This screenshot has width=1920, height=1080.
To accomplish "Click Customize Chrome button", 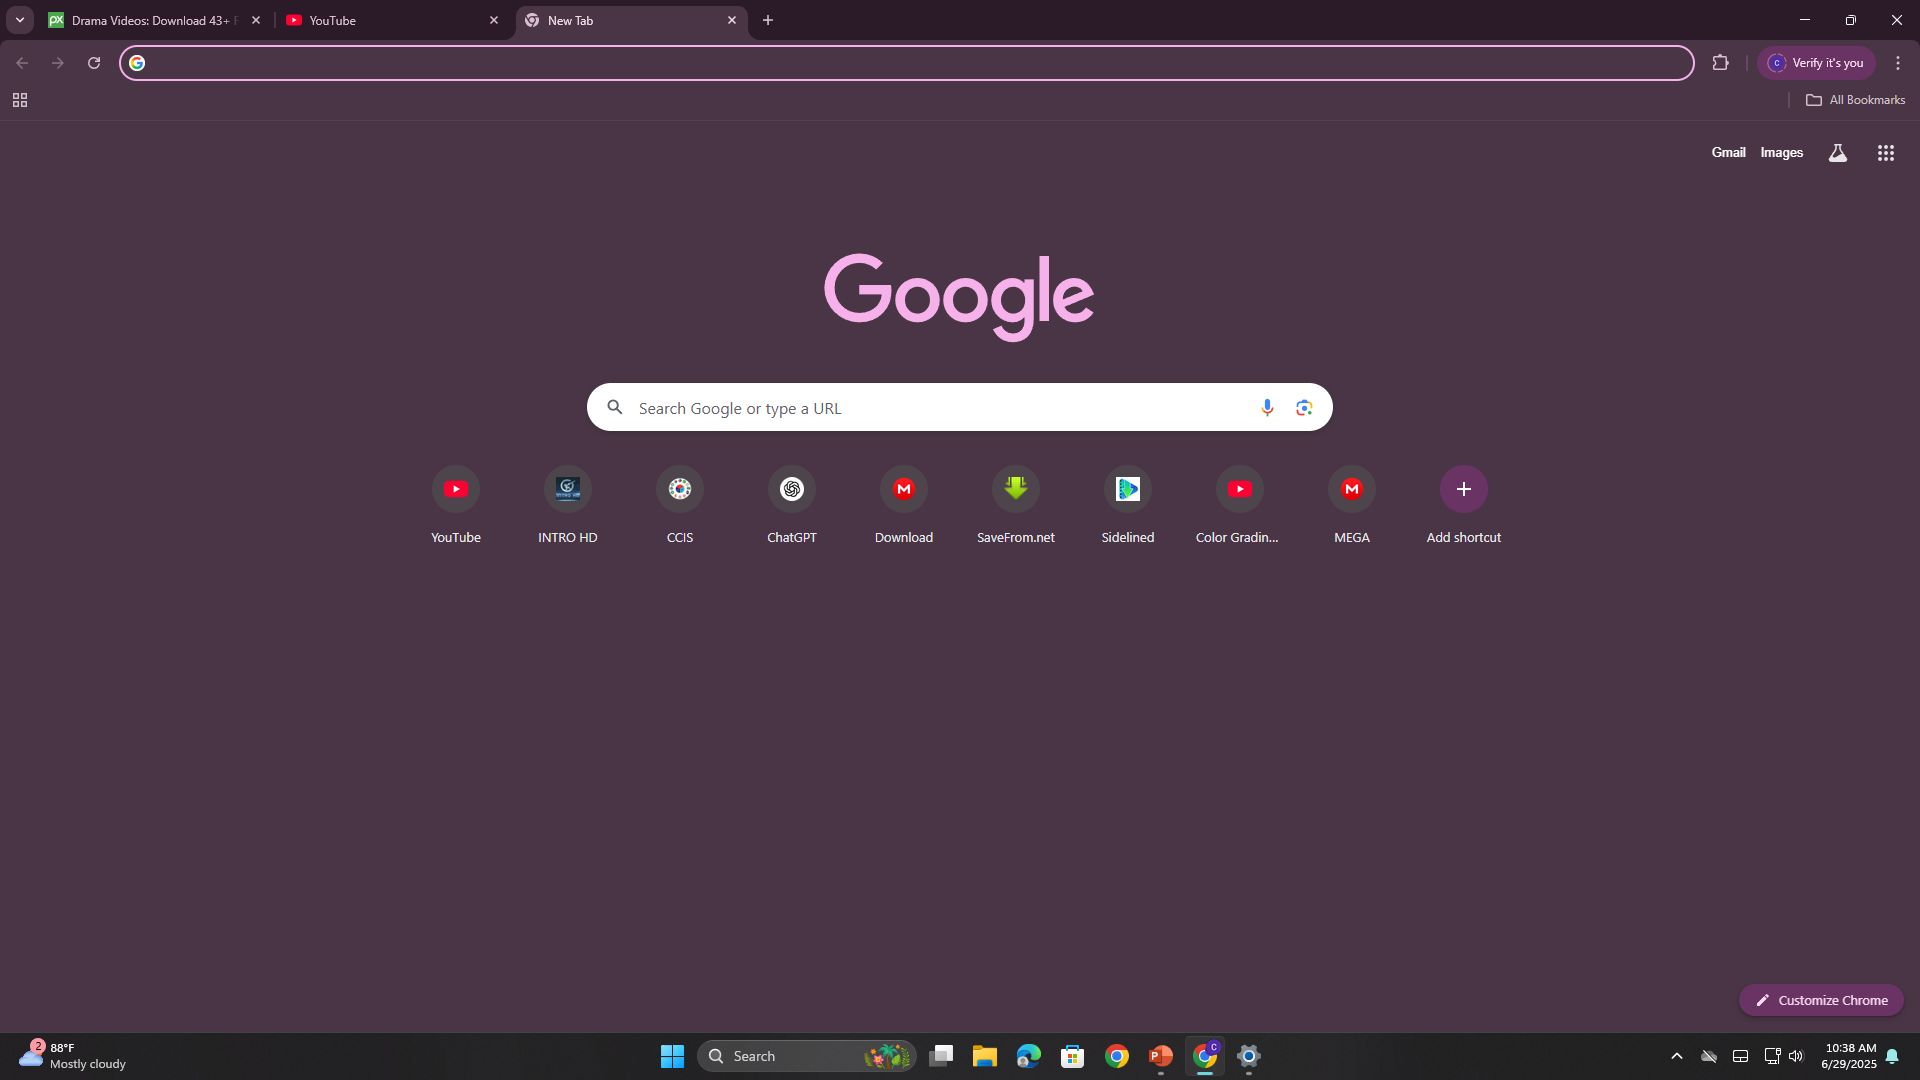I will (x=1821, y=1000).
